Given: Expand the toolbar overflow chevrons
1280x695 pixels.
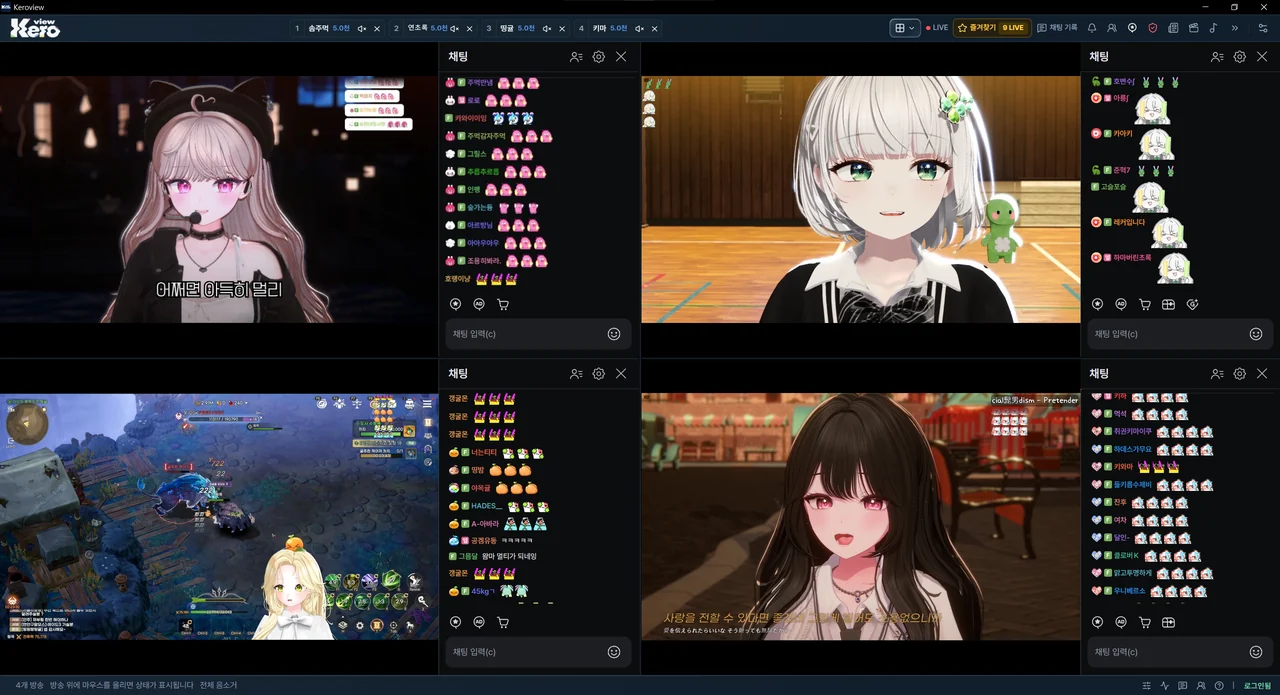Looking at the screenshot, I should tap(1235, 28).
